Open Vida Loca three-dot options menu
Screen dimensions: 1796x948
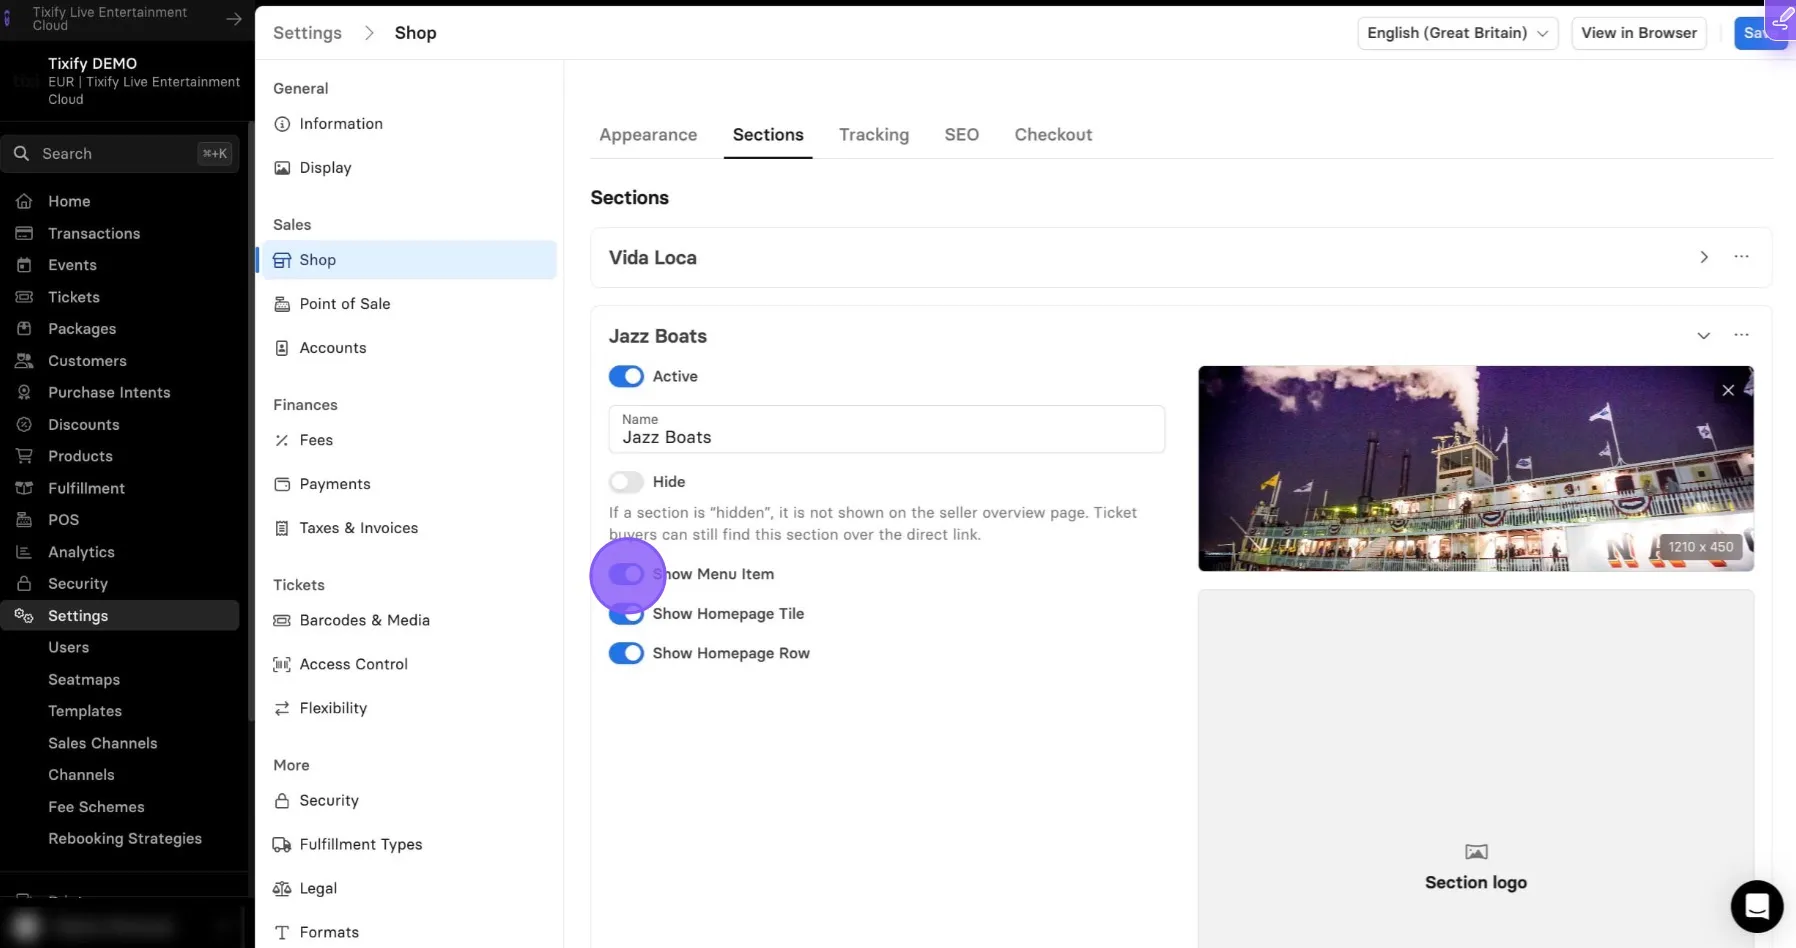point(1742,257)
